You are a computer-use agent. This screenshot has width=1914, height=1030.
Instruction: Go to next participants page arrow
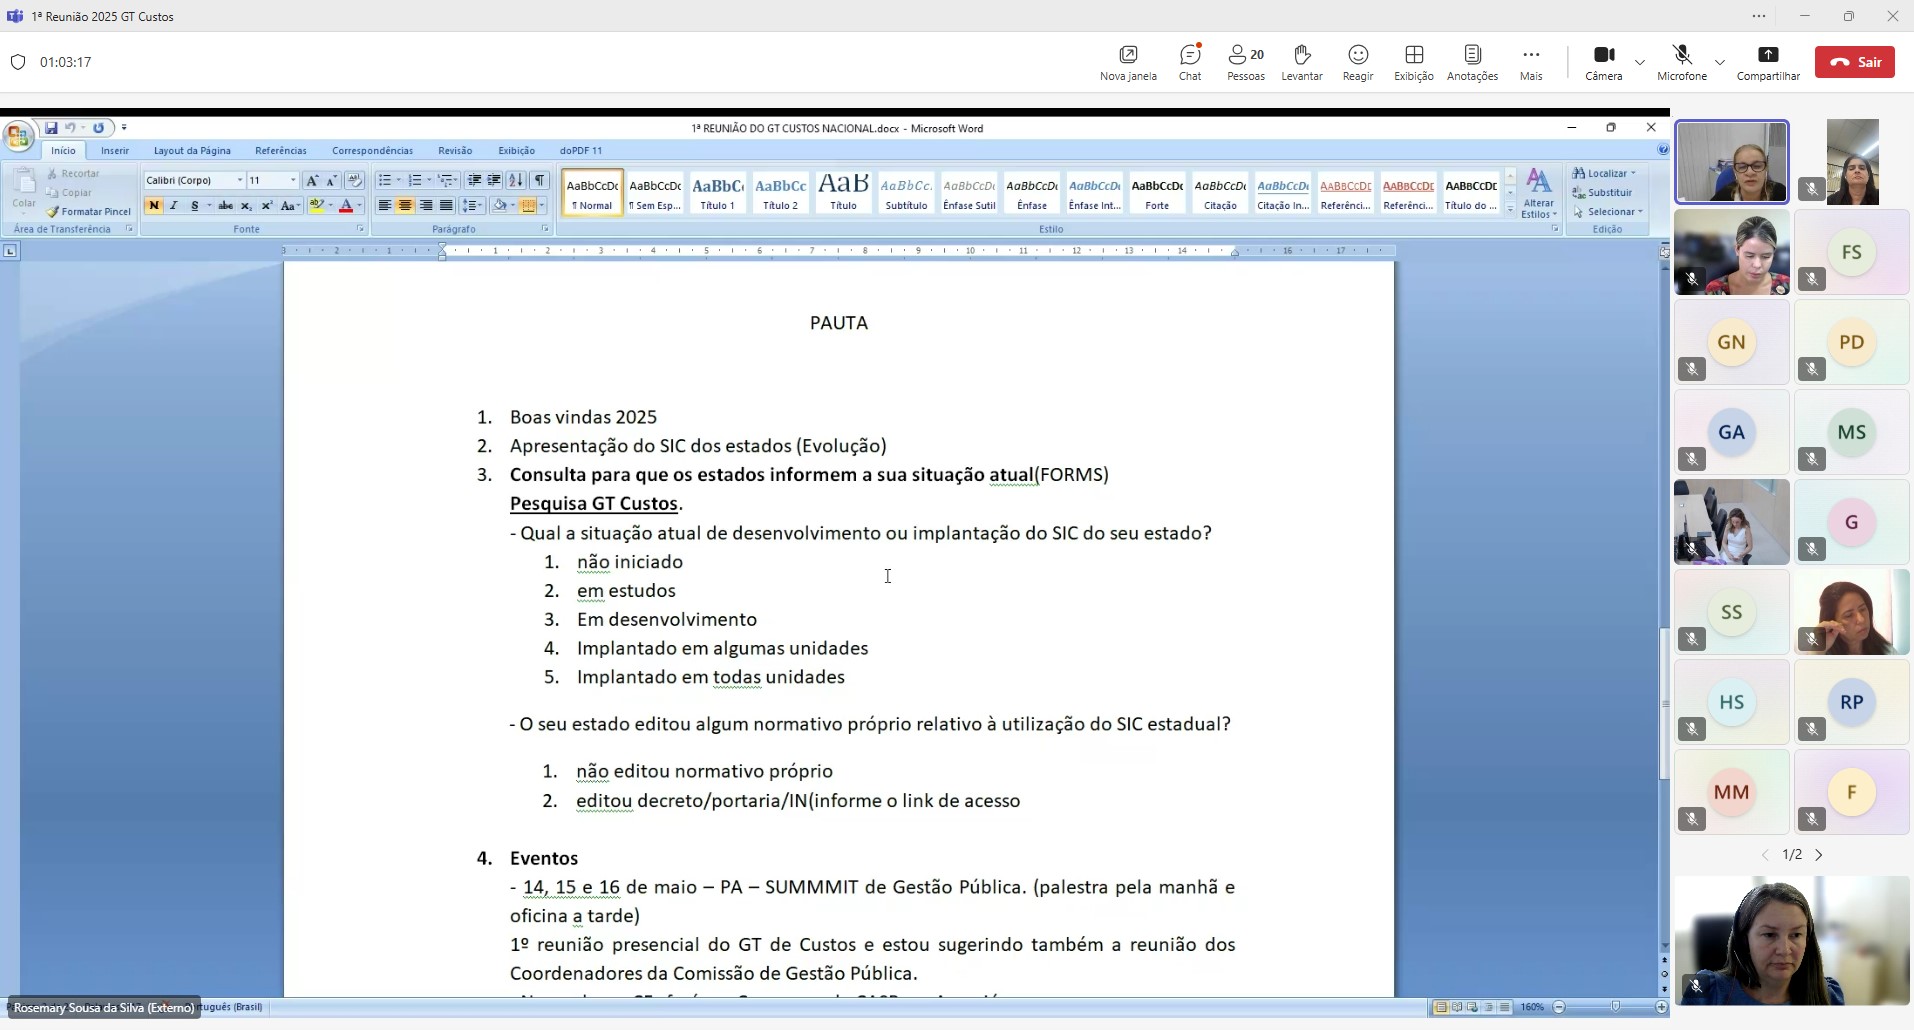tap(1819, 855)
